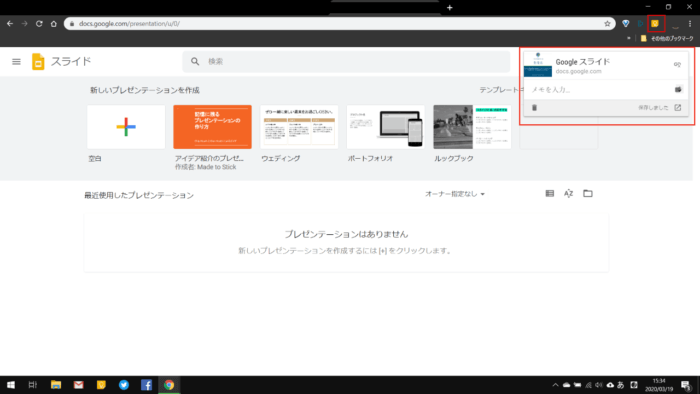Open File Explorer from the taskbar

(x=56, y=385)
